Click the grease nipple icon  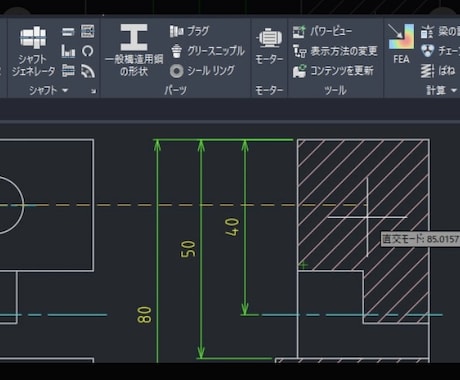176,51
